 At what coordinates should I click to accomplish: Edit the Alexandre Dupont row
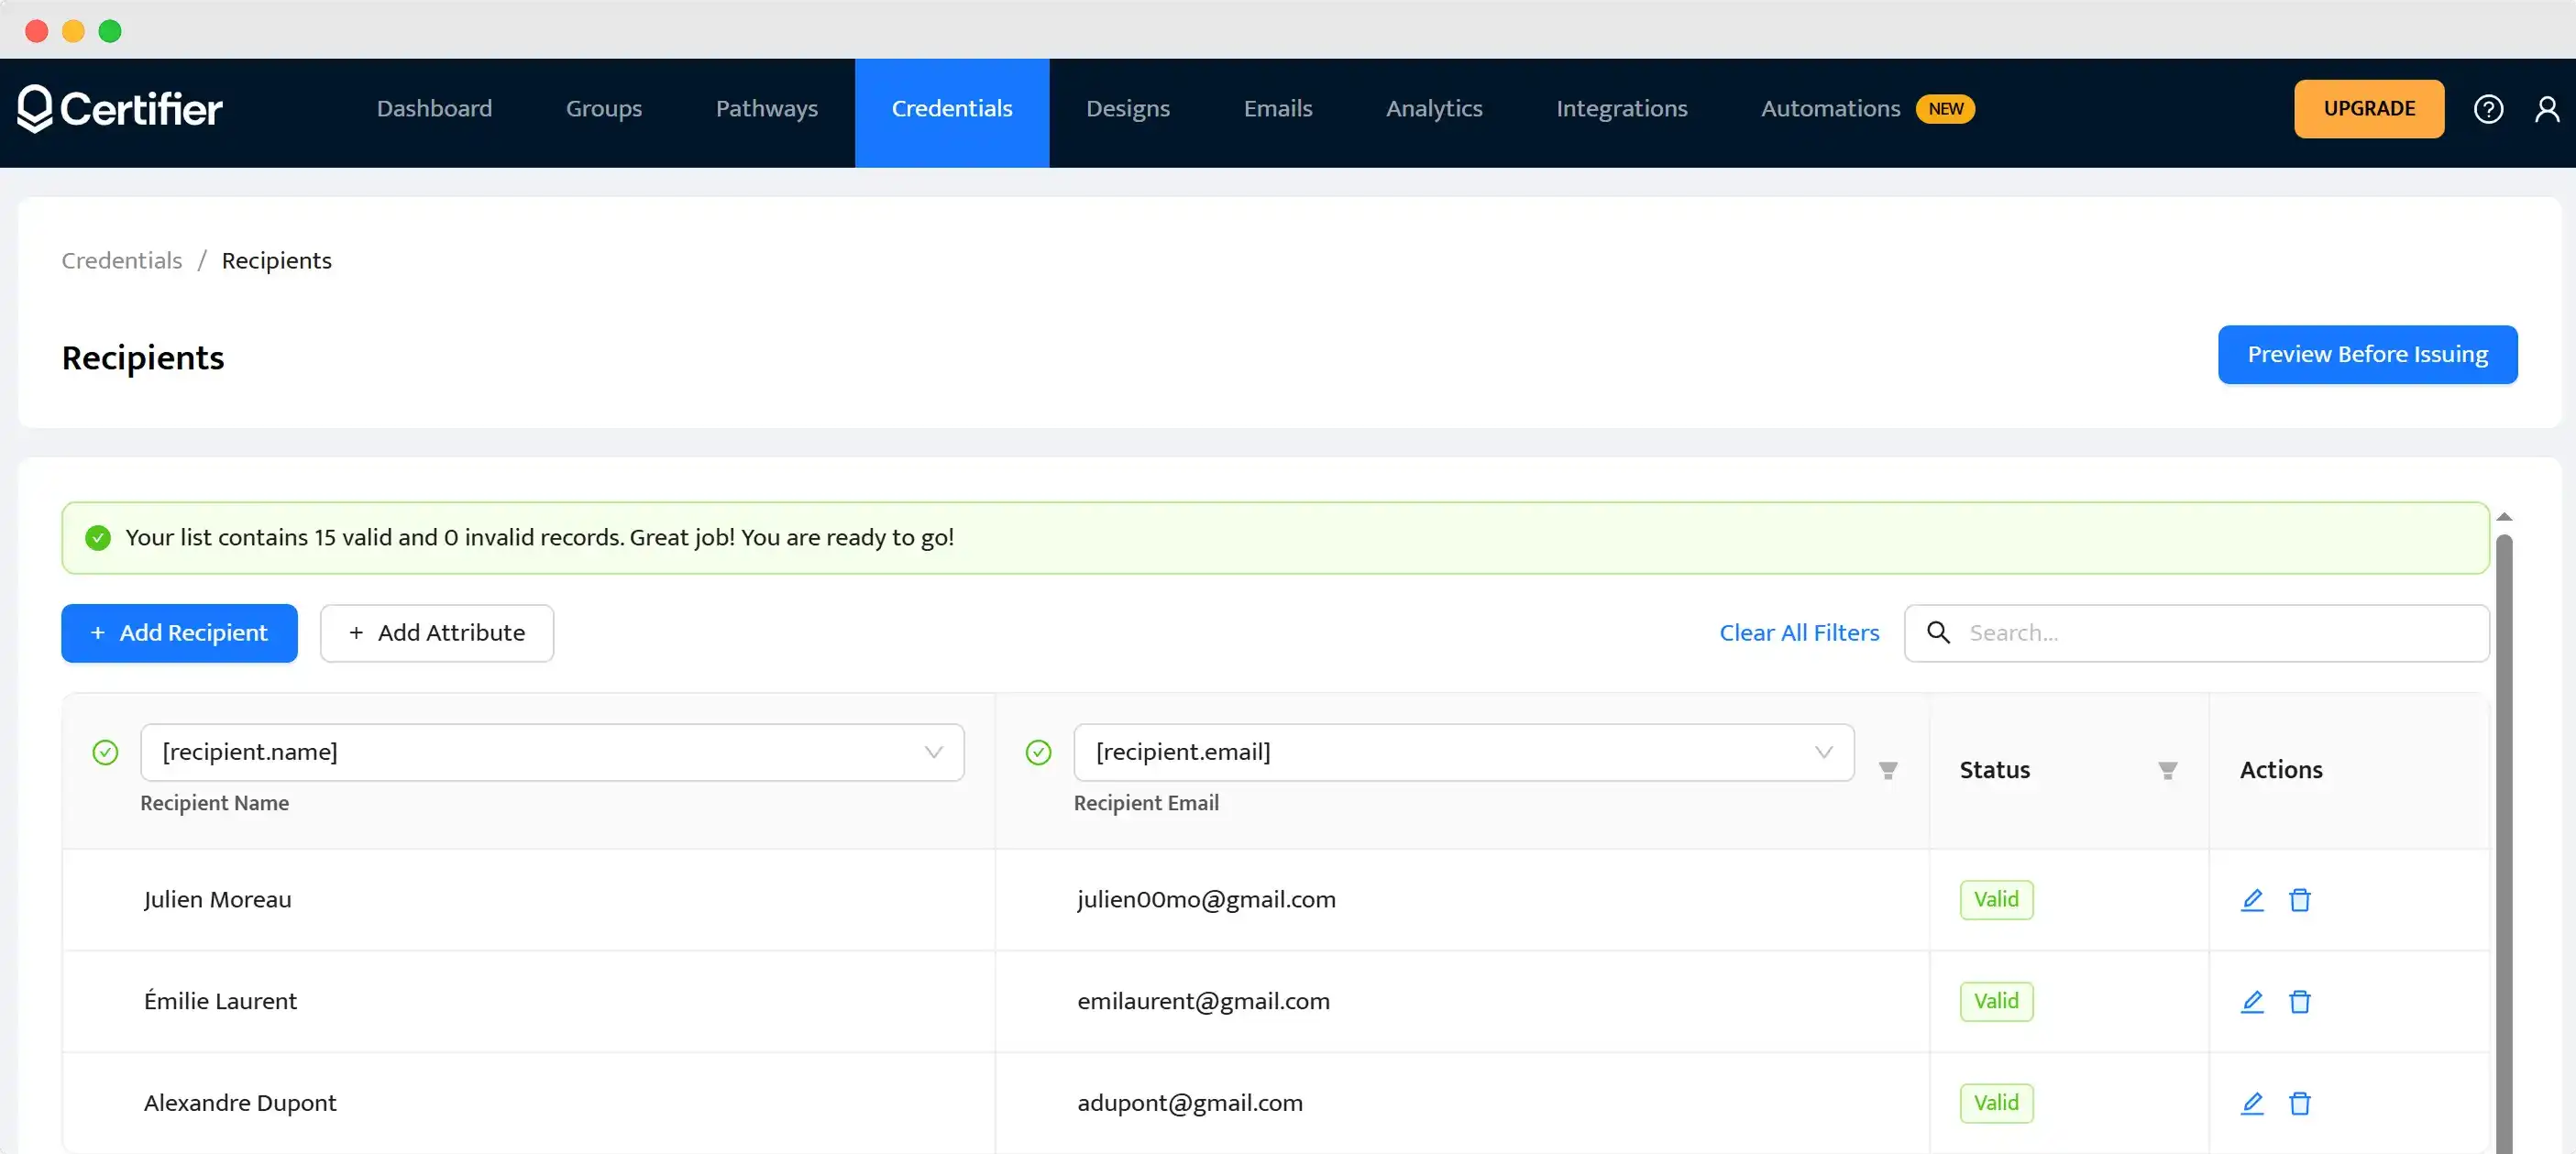coord(2252,1103)
